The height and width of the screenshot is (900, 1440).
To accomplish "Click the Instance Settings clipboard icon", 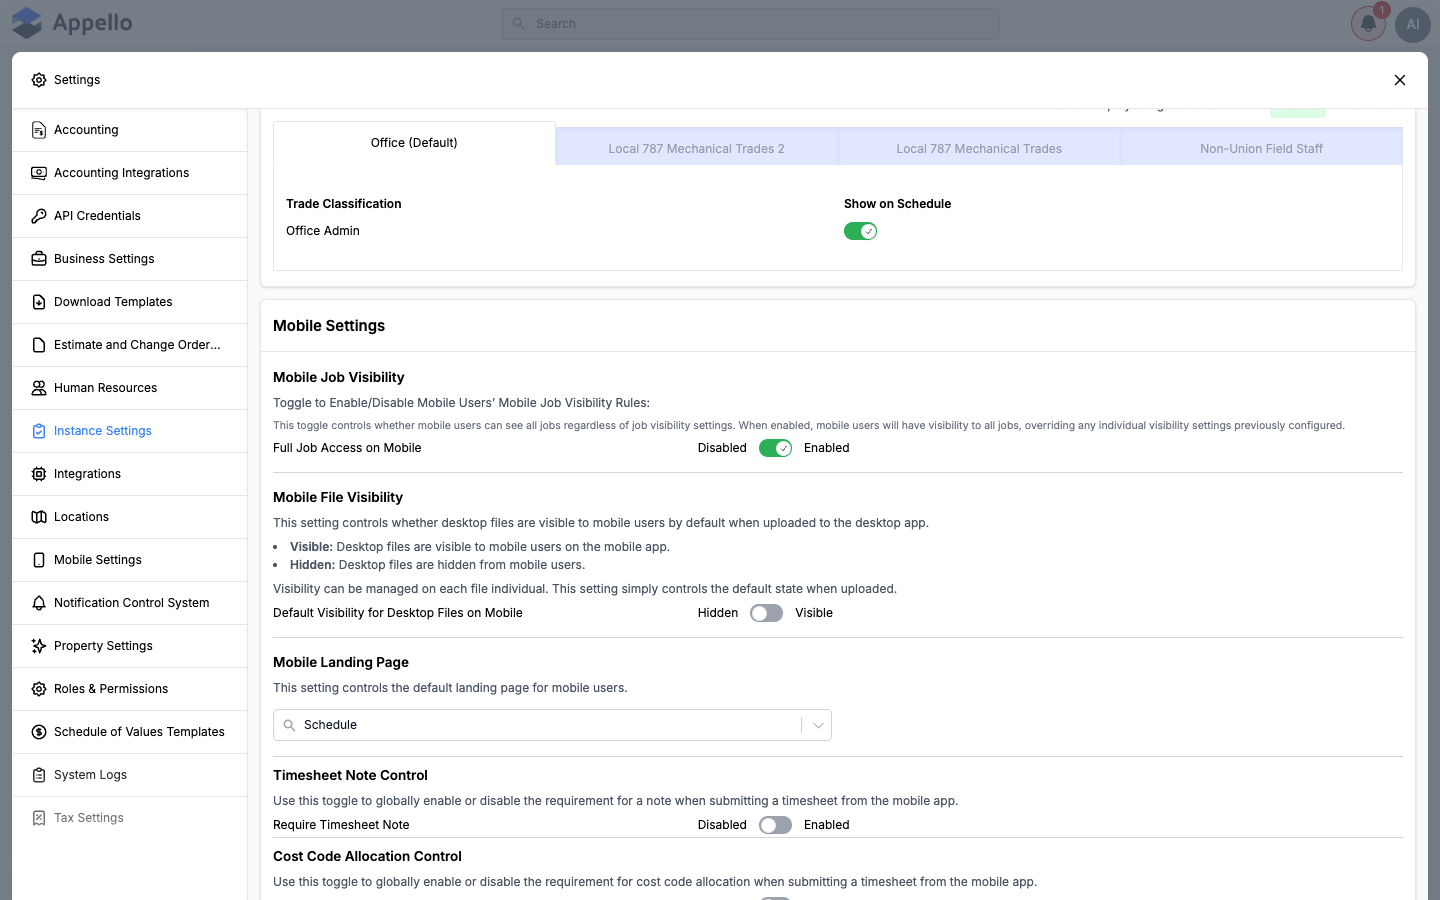I will 39,431.
